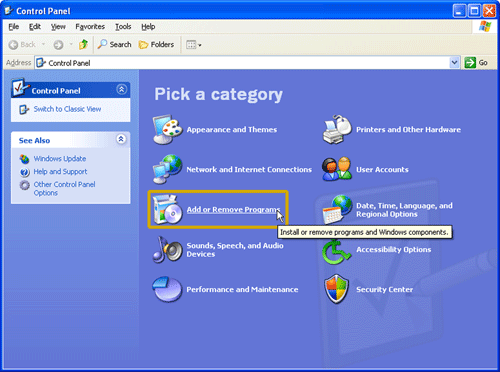Expand the Address bar dropdown arrow
The image size is (500, 372).
454,62
